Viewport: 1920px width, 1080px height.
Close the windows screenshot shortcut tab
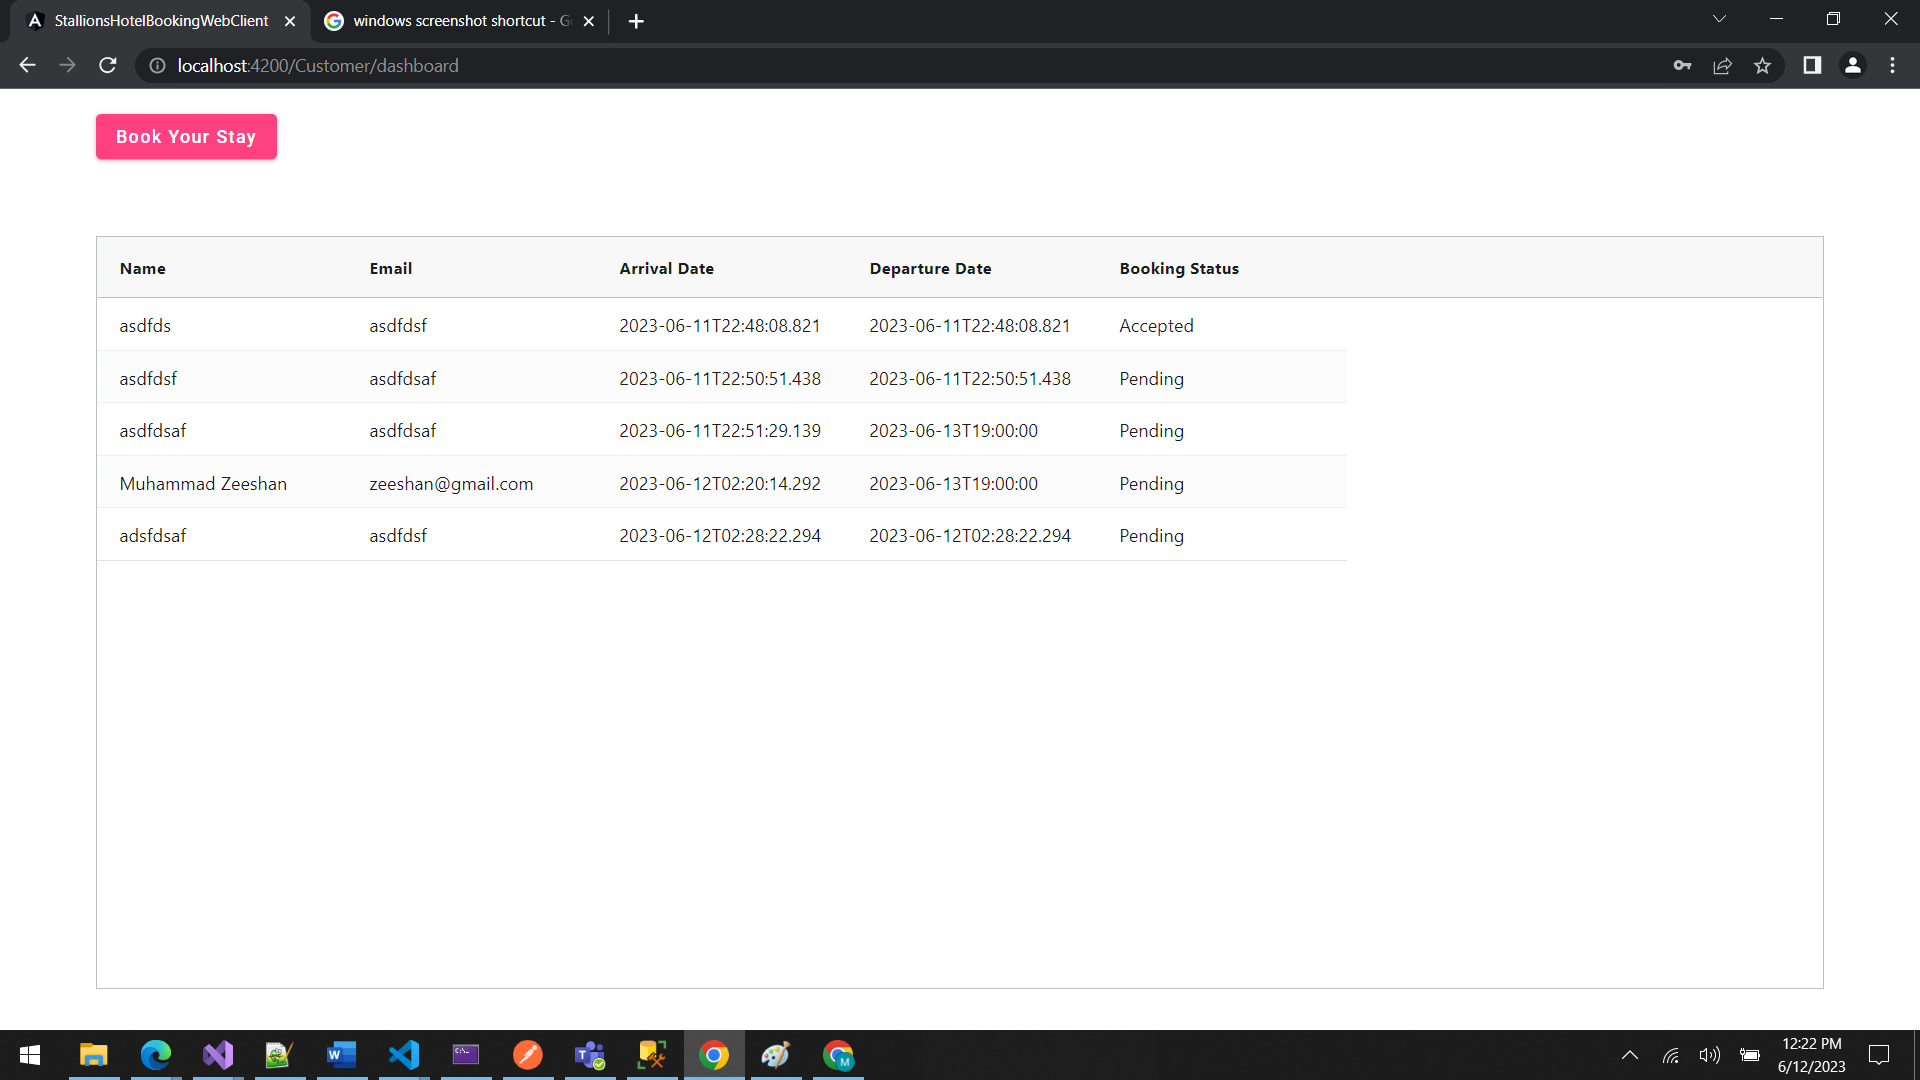[x=589, y=21]
